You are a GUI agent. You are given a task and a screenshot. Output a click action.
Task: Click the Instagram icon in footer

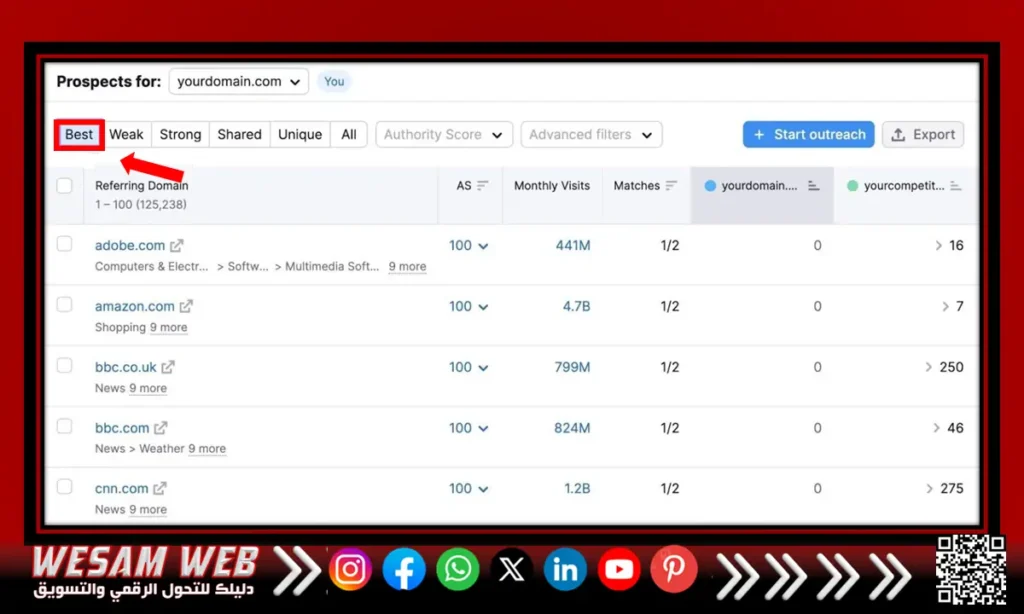[x=350, y=570]
